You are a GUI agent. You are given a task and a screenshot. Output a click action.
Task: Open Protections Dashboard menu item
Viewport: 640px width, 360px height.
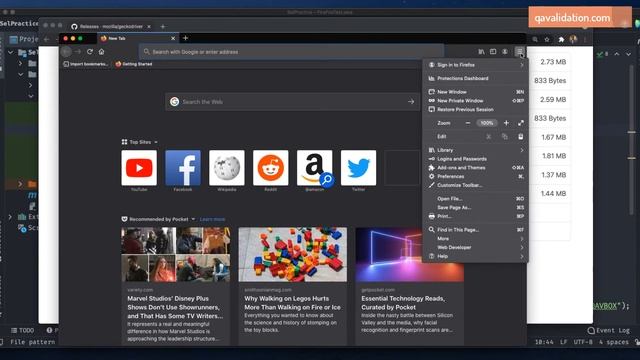tap(476, 78)
